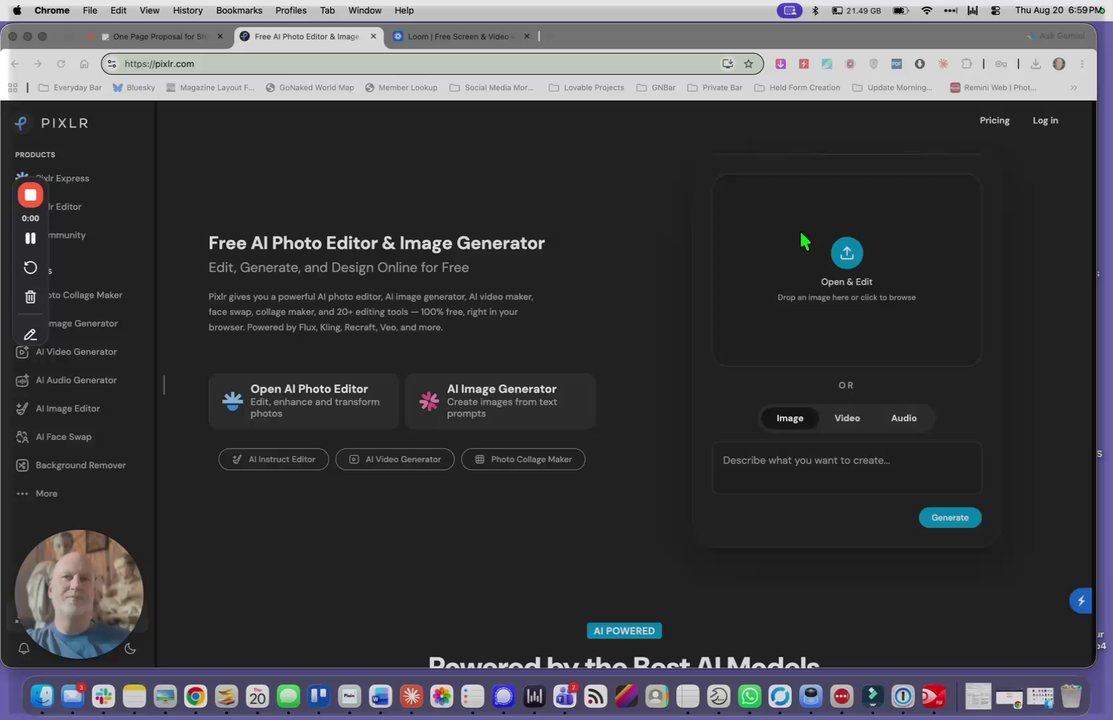Open the Everyday Bar bookmark folder
The image size is (1113, 720).
point(70,87)
